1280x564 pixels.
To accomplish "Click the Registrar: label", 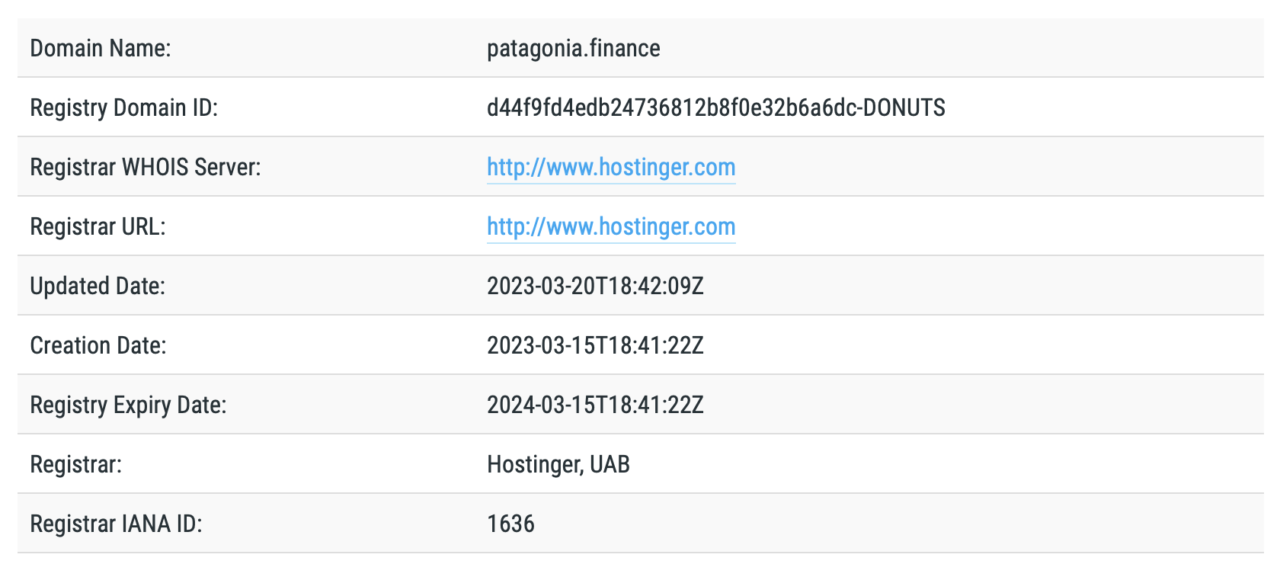I will 76,465.
